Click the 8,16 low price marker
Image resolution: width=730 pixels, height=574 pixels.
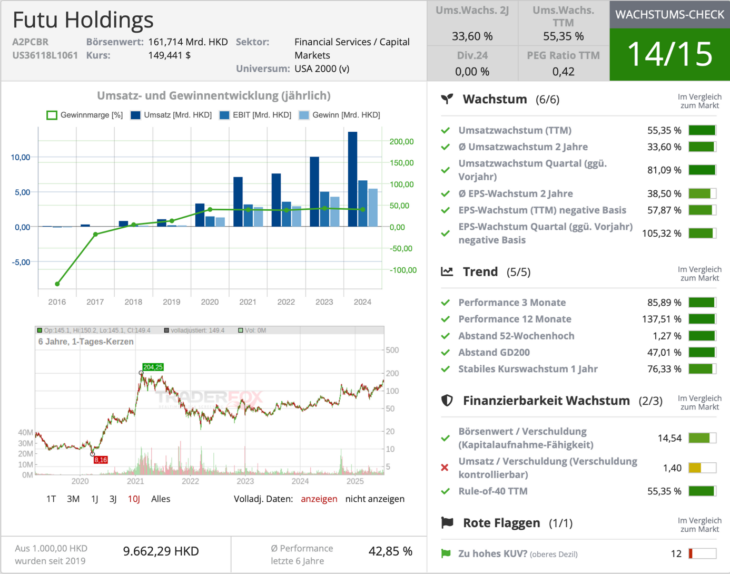pyautogui.click(x=101, y=460)
